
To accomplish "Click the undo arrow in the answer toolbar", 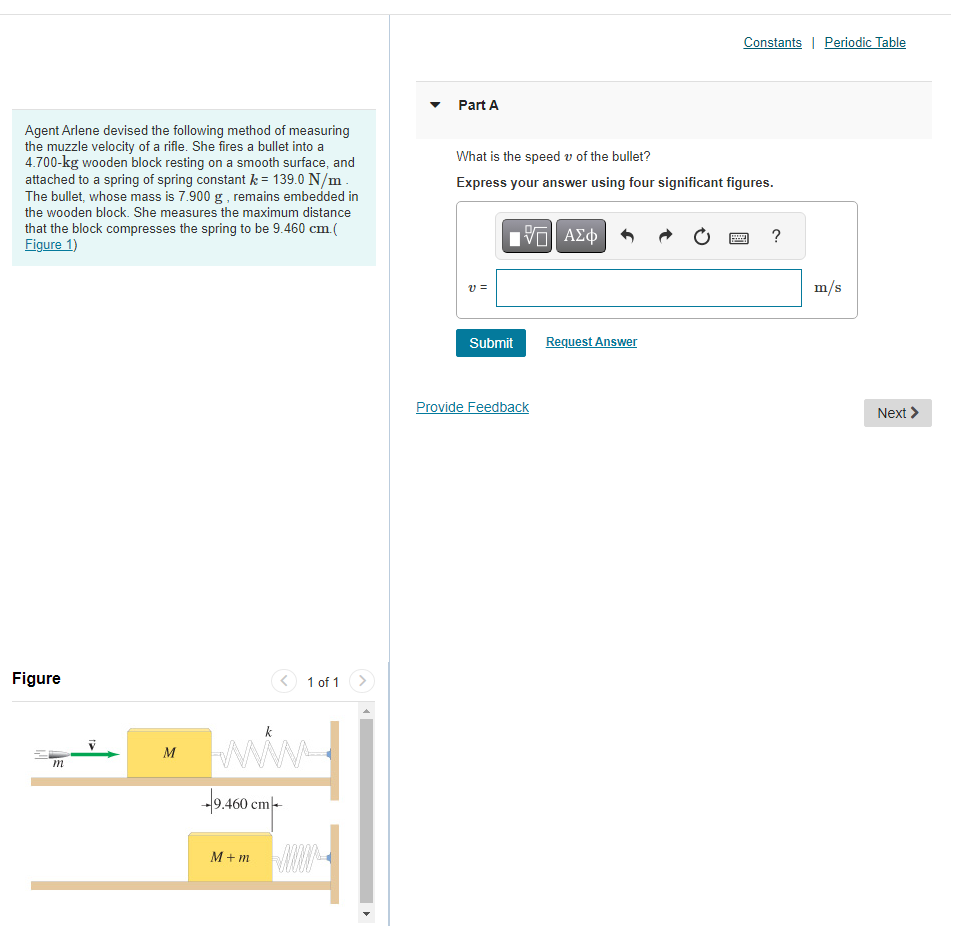I will (x=628, y=235).
